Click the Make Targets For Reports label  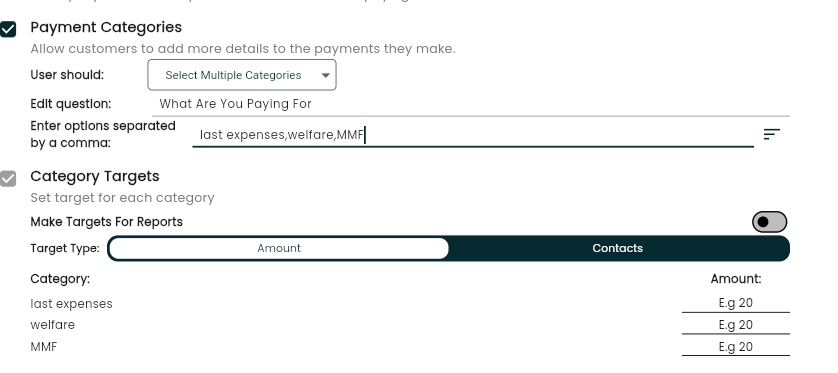coord(106,222)
